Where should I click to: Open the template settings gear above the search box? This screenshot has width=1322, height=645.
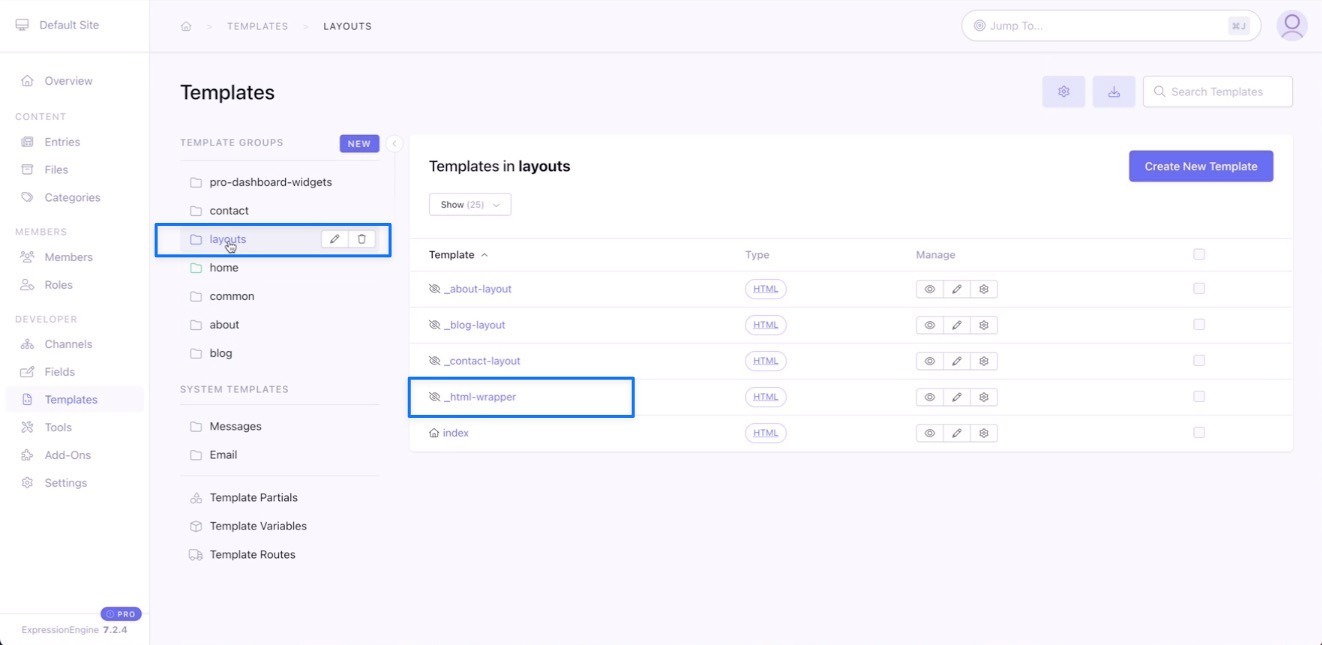[x=1063, y=91]
